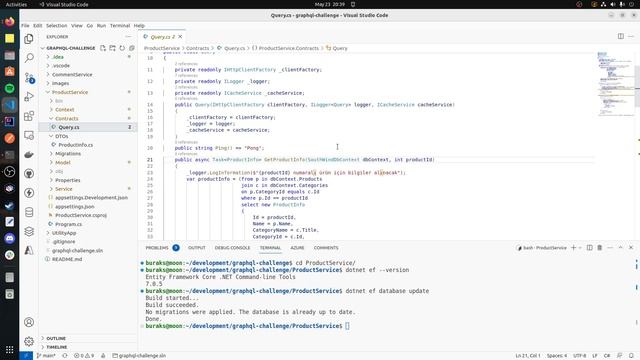This screenshot has height=360, width=640.
Task: Open the Search view in activity bar
Action: click(29, 58)
